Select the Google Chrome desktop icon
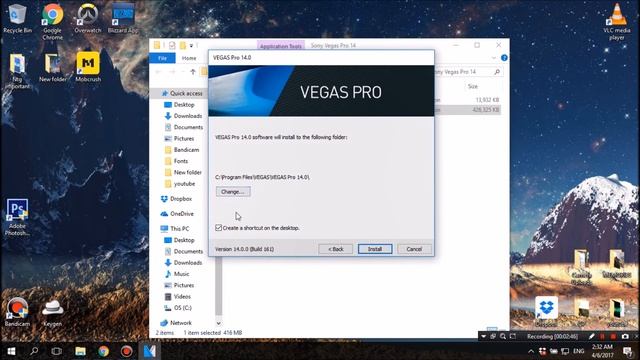The image size is (640, 360). [x=53, y=21]
